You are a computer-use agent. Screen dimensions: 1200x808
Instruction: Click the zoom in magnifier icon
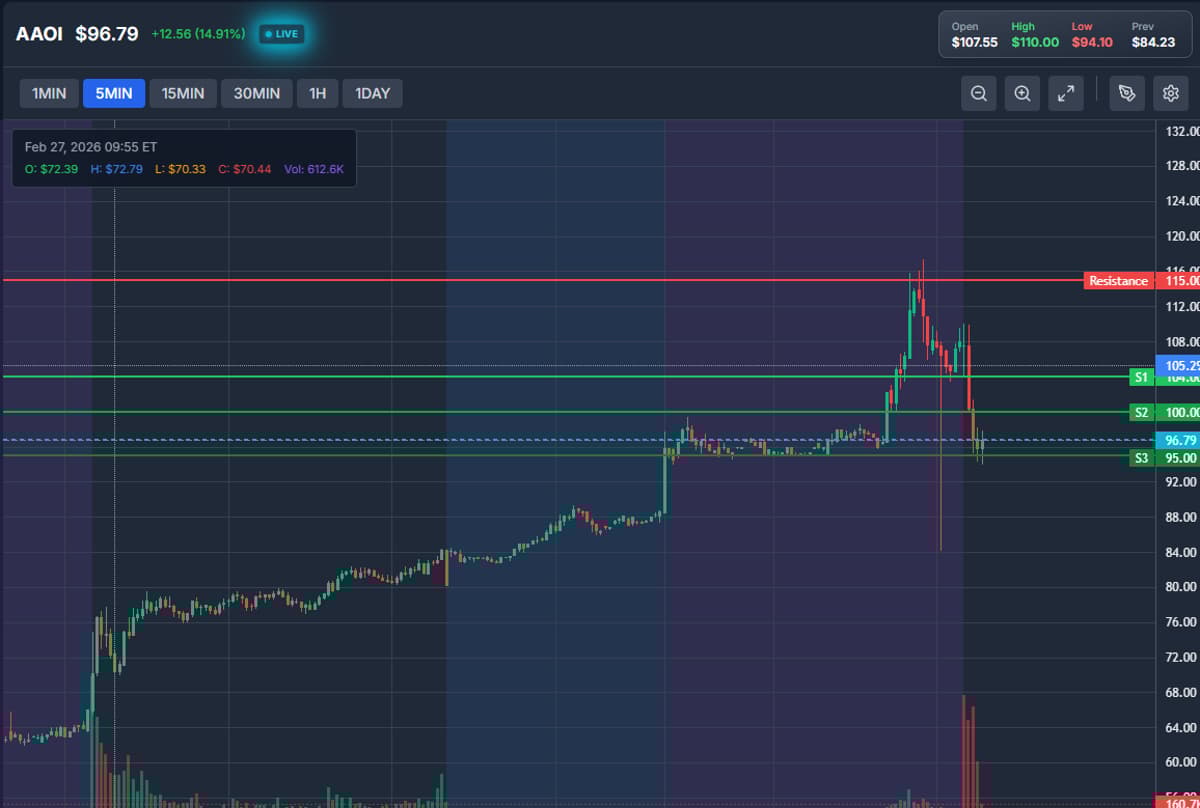coord(1022,93)
